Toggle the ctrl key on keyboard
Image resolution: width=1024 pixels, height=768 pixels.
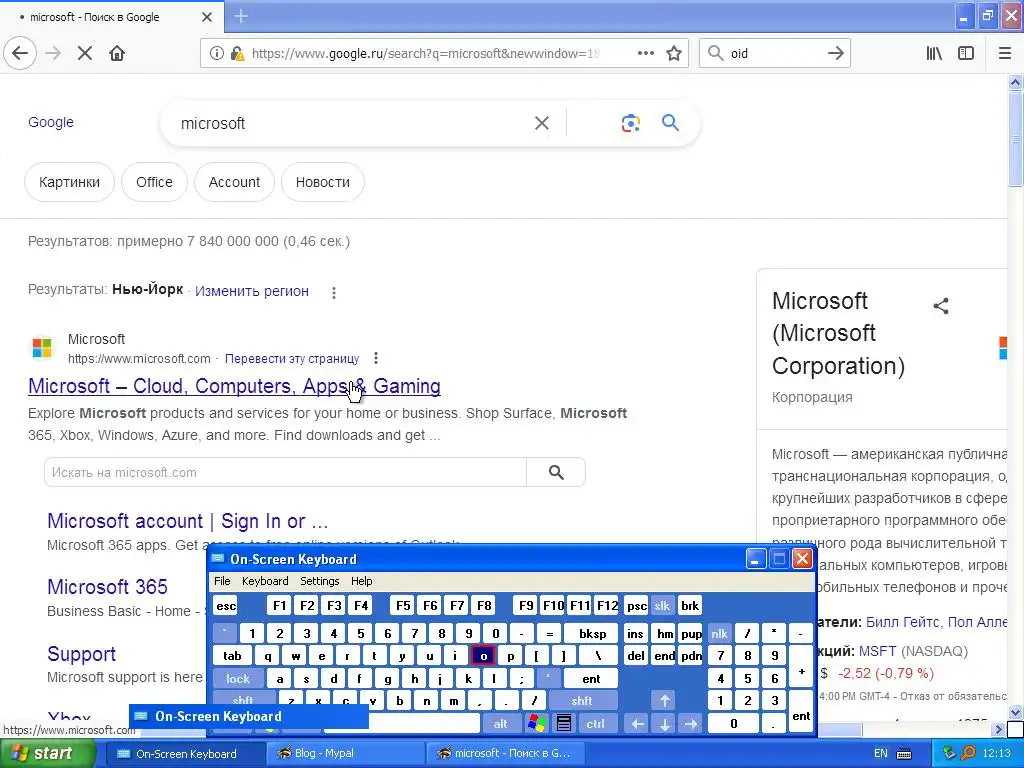click(595, 724)
